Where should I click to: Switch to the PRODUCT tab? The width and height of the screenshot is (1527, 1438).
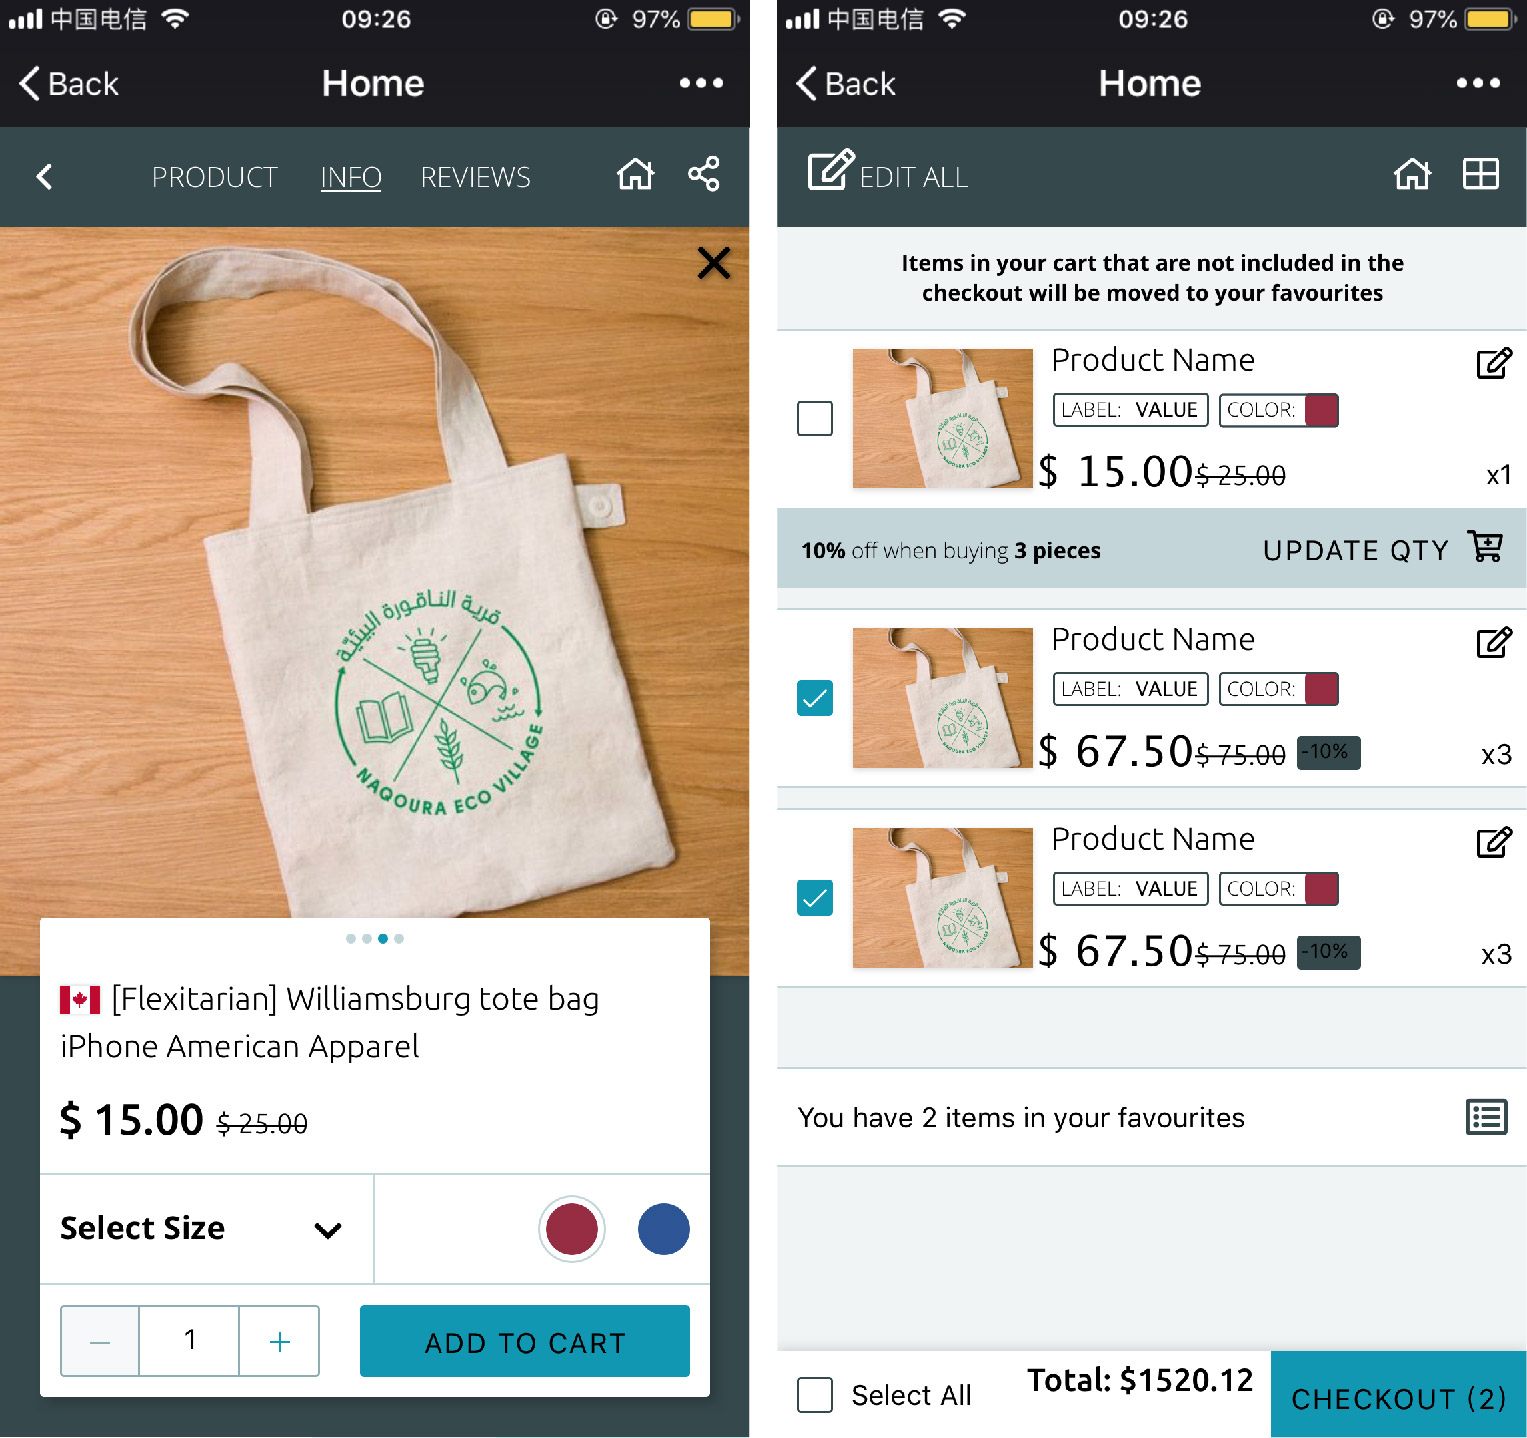215,177
